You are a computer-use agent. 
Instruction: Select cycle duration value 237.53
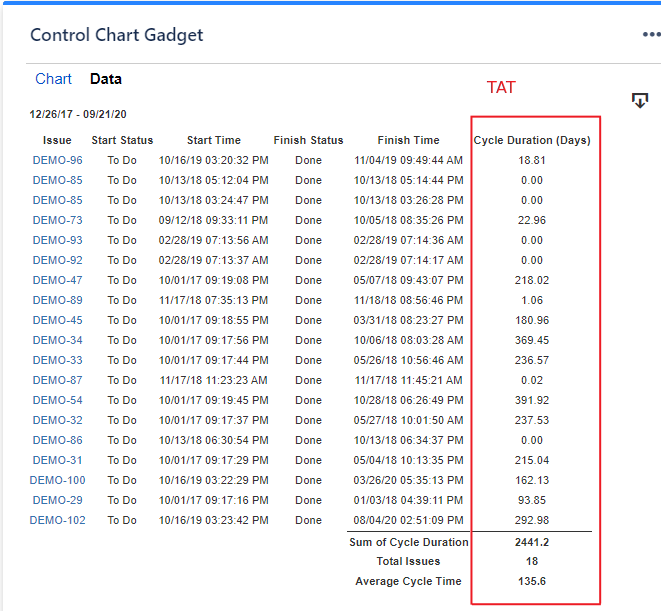tap(532, 420)
